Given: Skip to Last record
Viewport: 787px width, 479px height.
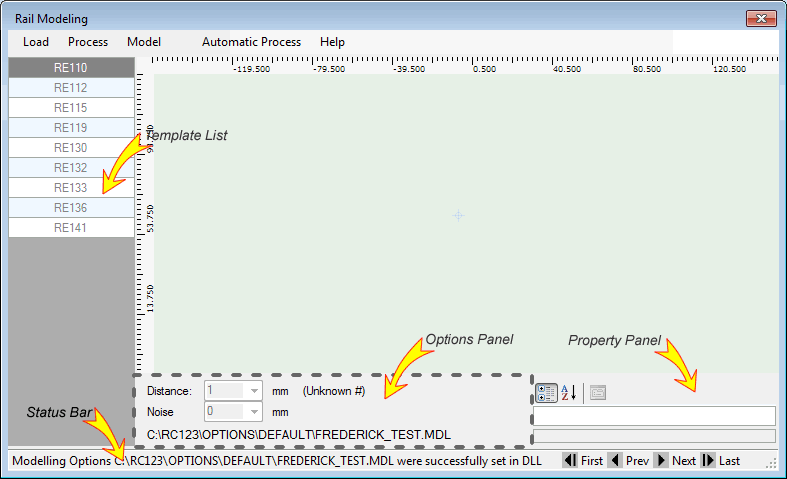Looking at the screenshot, I should pos(720,461).
